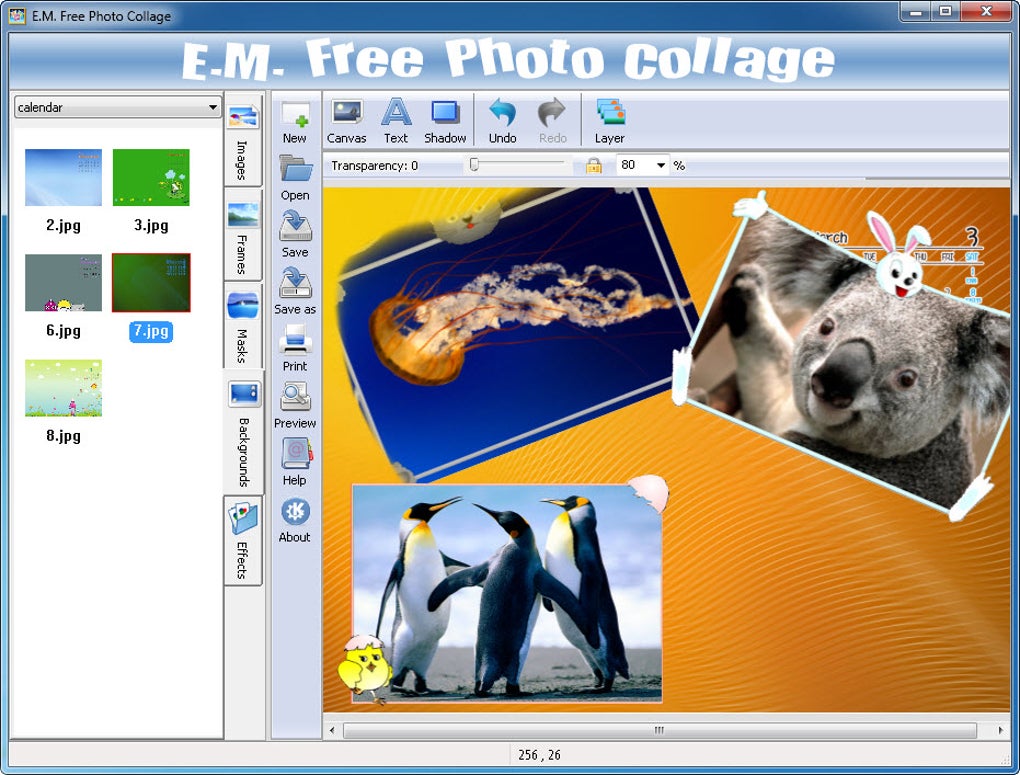Maximize the E.M. Free Photo Collage window

[x=946, y=12]
